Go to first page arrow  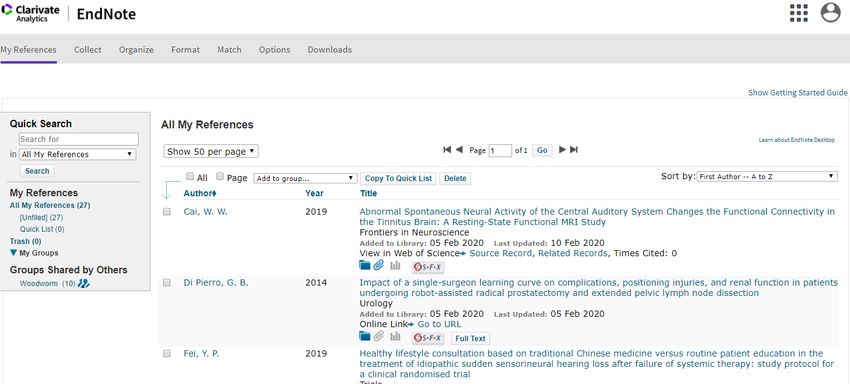(447, 150)
